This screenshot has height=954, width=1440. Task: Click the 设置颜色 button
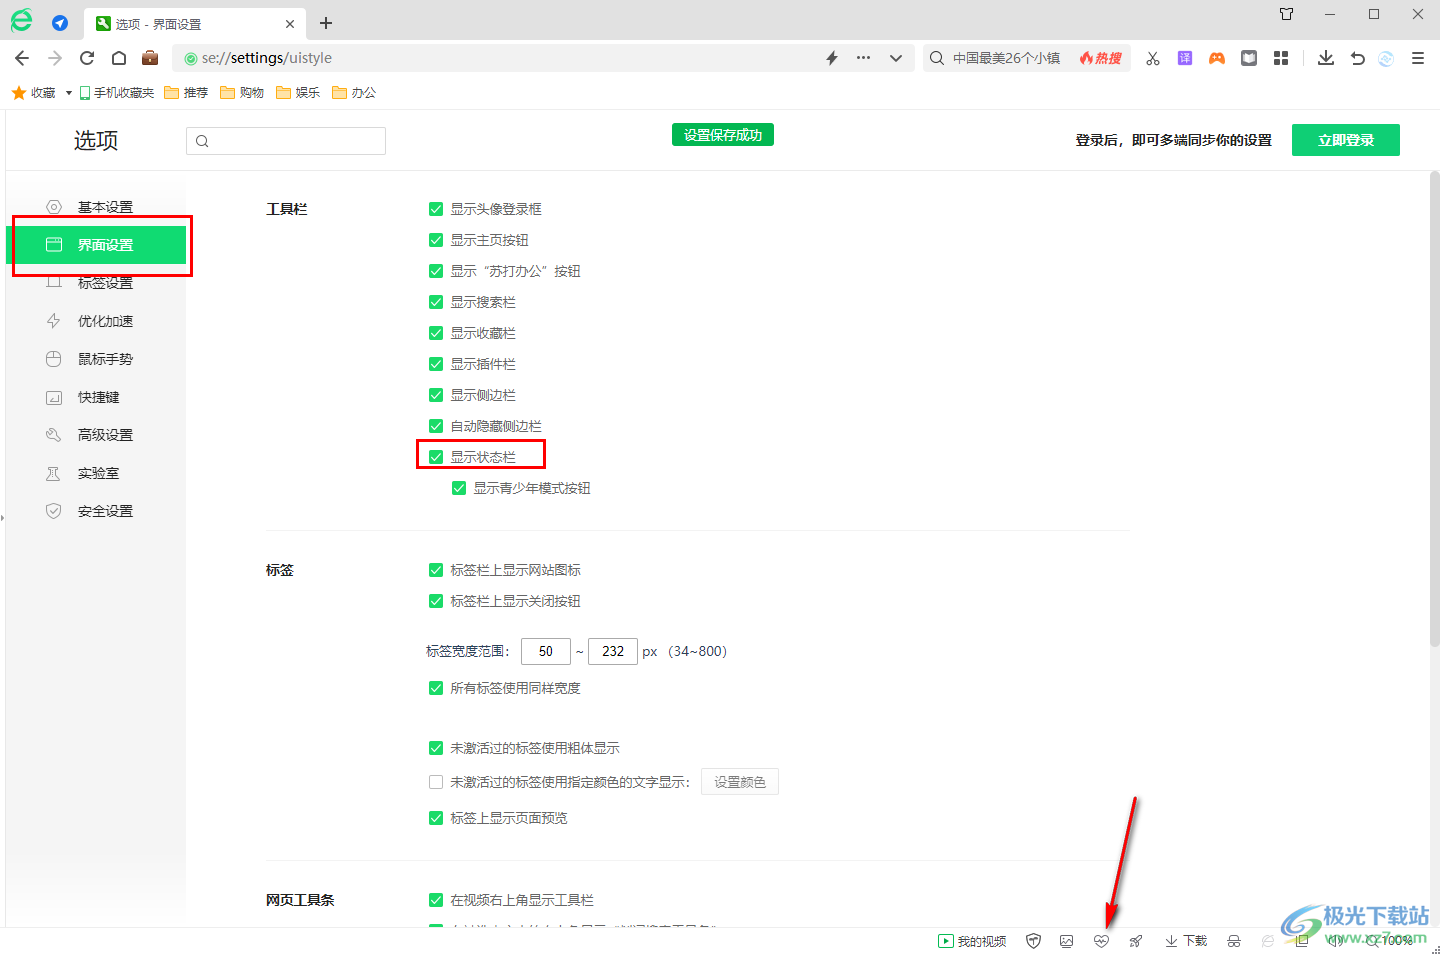pyautogui.click(x=740, y=782)
